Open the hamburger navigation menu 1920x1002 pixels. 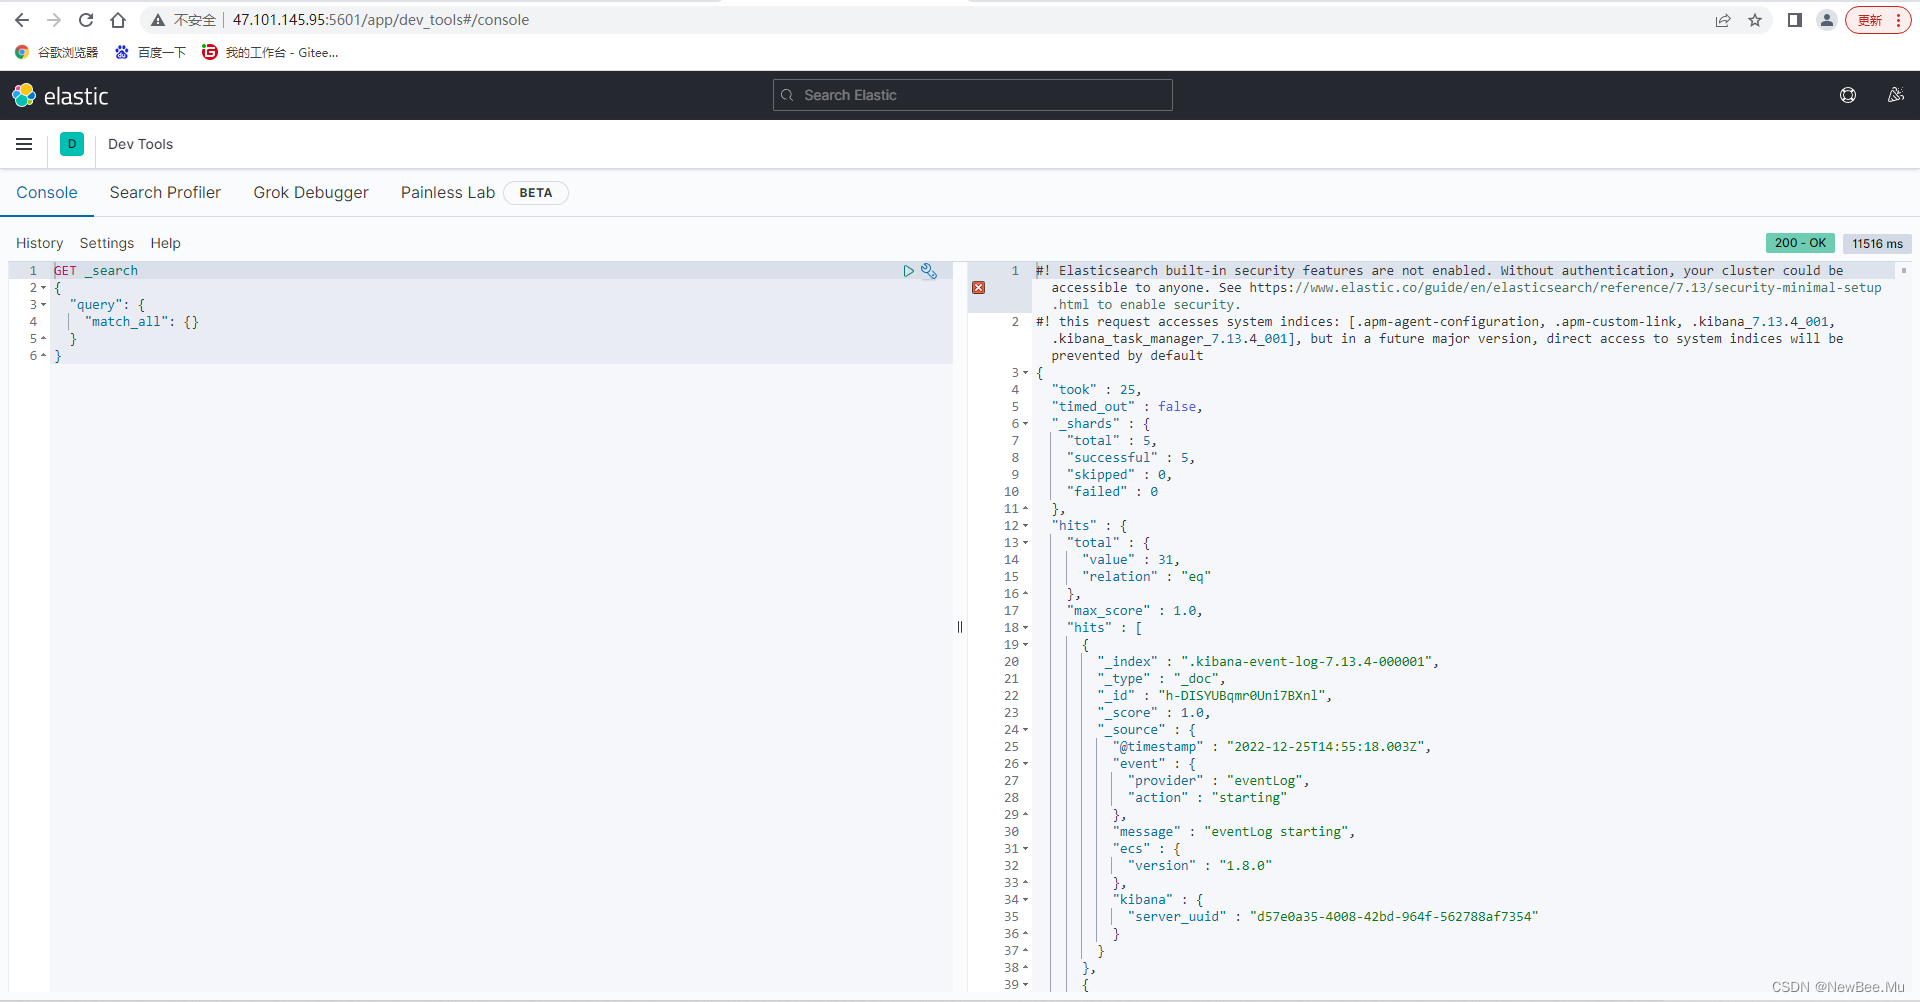tap(24, 144)
